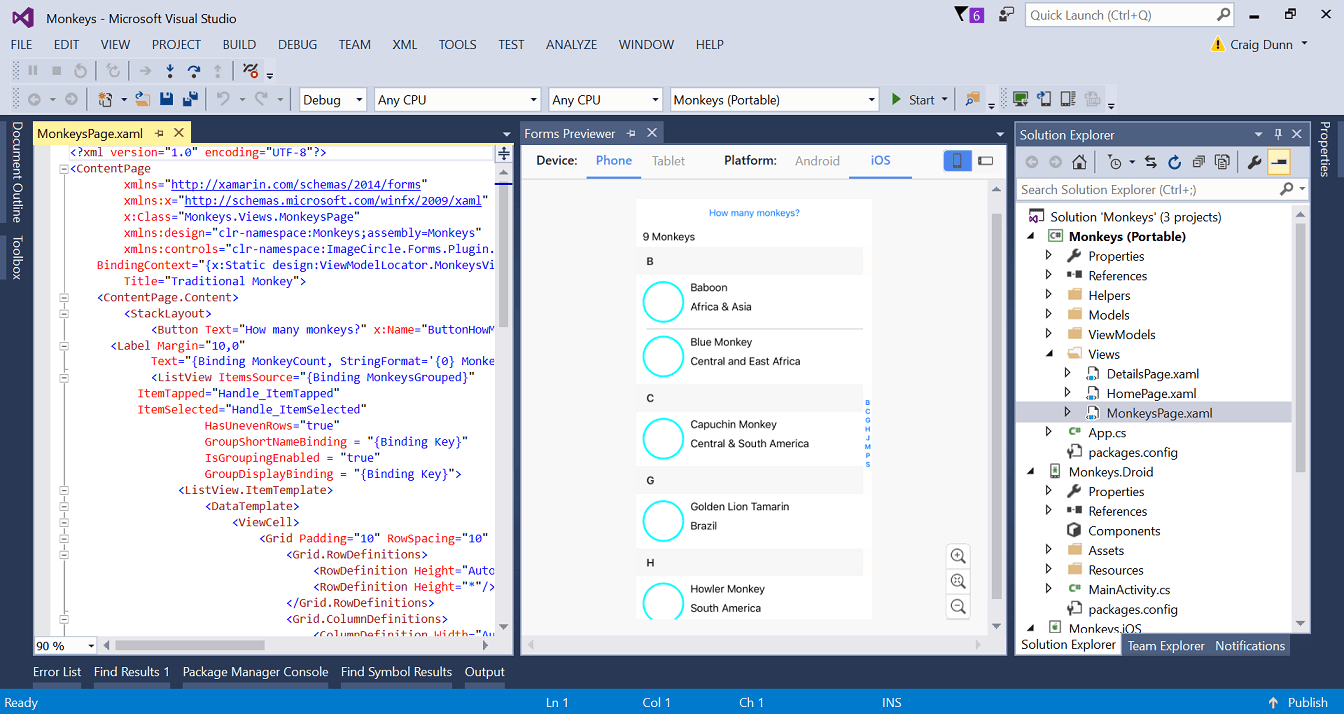The width and height of the screenshot is (1344, 714).
Task: Collapse All in Solution Explorer toolbar
Action: tap(1198, 162)
